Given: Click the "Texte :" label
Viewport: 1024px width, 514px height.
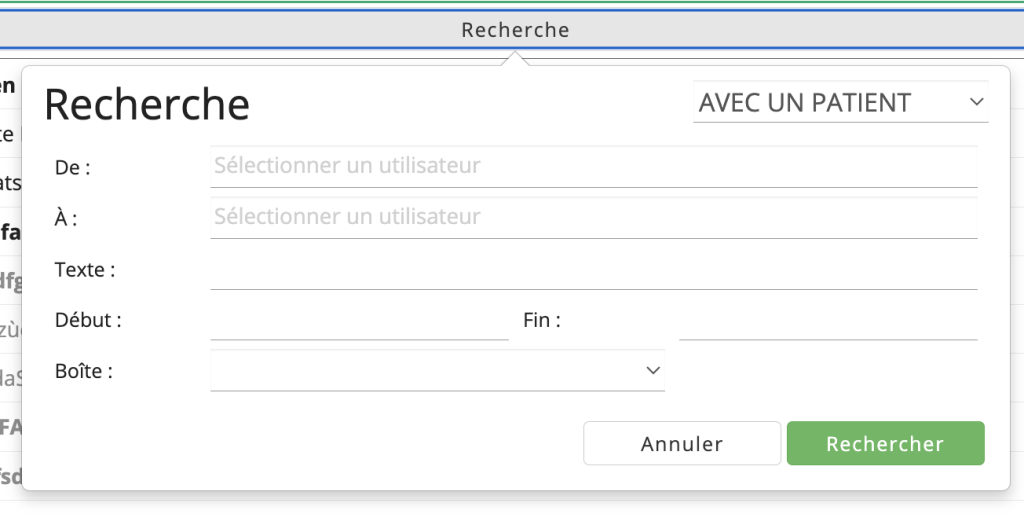Looking at the screenshot, I should 85,270.
